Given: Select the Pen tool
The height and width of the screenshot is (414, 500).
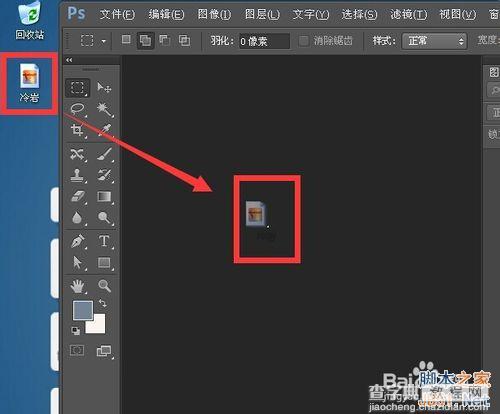Looking at the screenshot, I should click(77, 241).
